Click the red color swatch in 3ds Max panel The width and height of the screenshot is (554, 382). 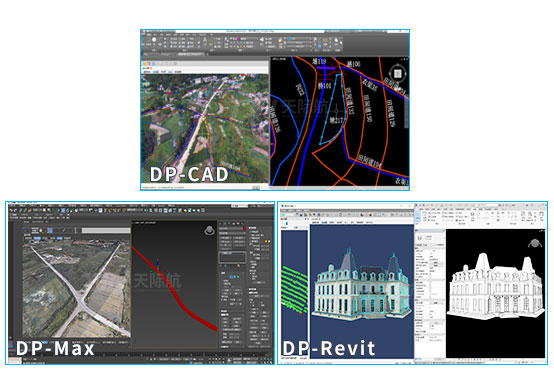pos(244,229)
